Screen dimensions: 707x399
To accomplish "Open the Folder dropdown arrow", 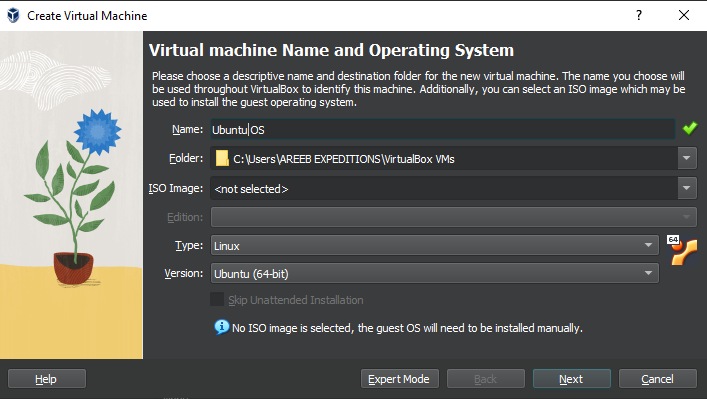I will (x=687, y=158).
